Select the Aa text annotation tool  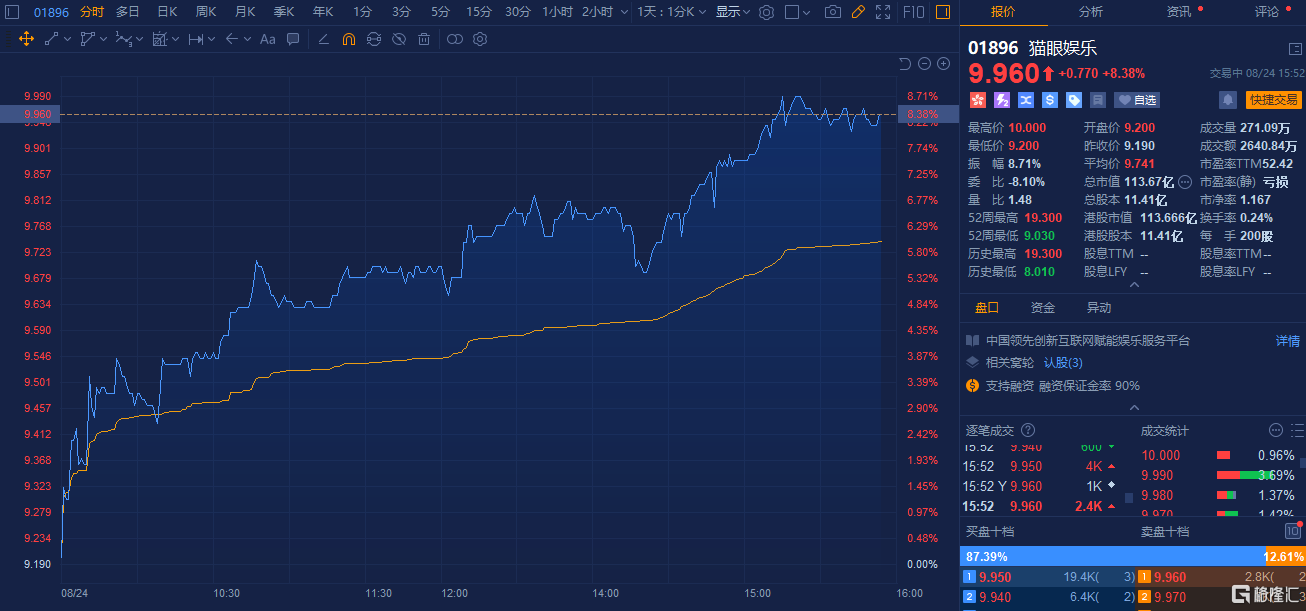(267, 39)
